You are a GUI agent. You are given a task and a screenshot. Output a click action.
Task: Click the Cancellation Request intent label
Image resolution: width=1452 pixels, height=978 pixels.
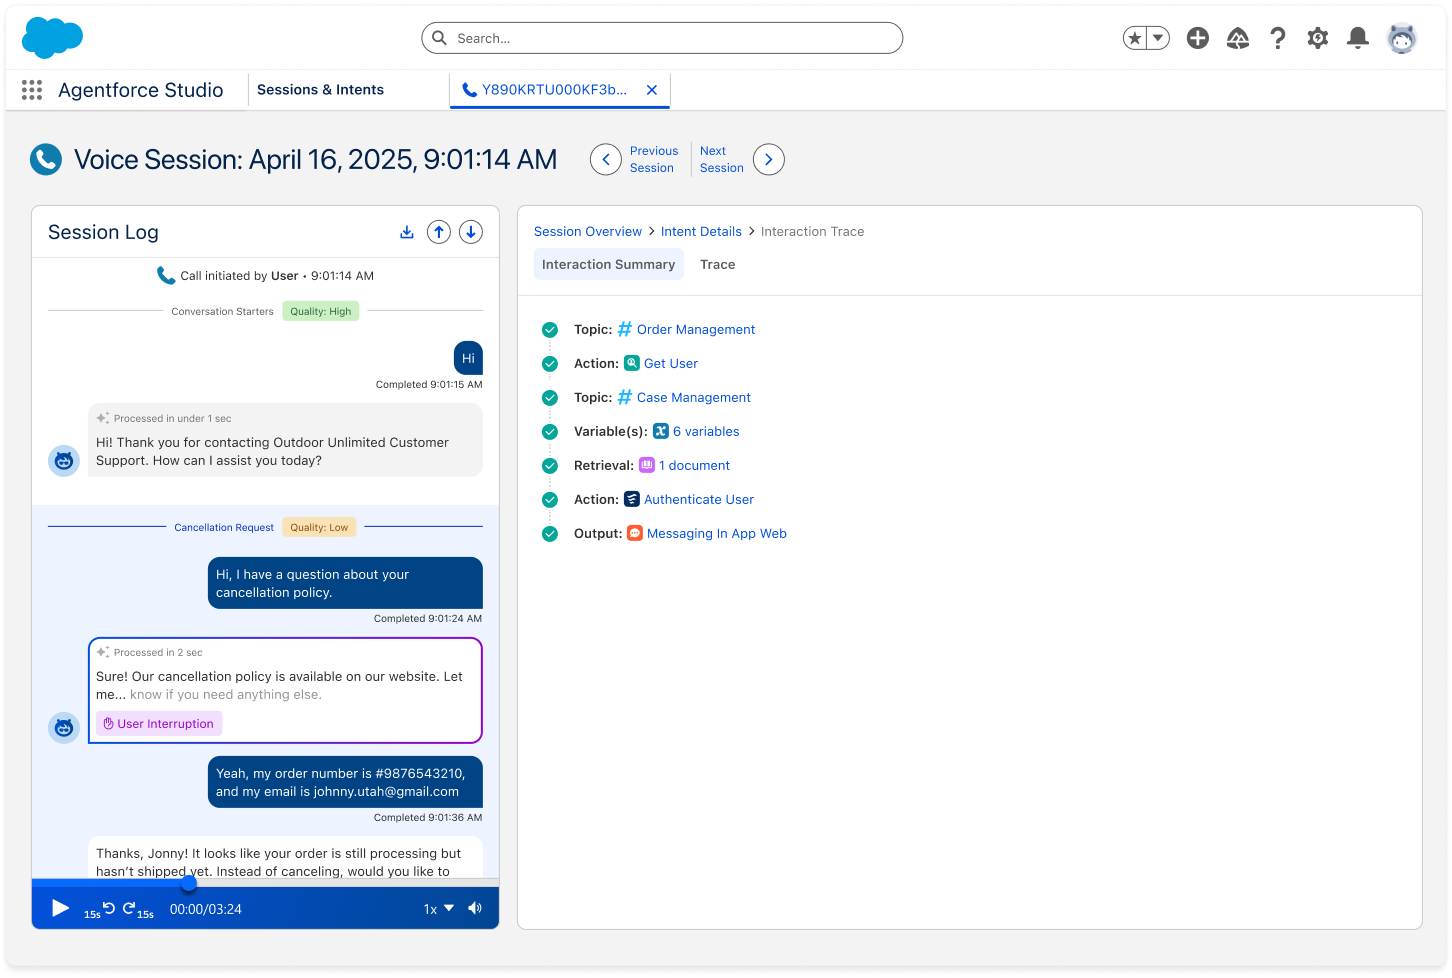(x=224, y=527)
